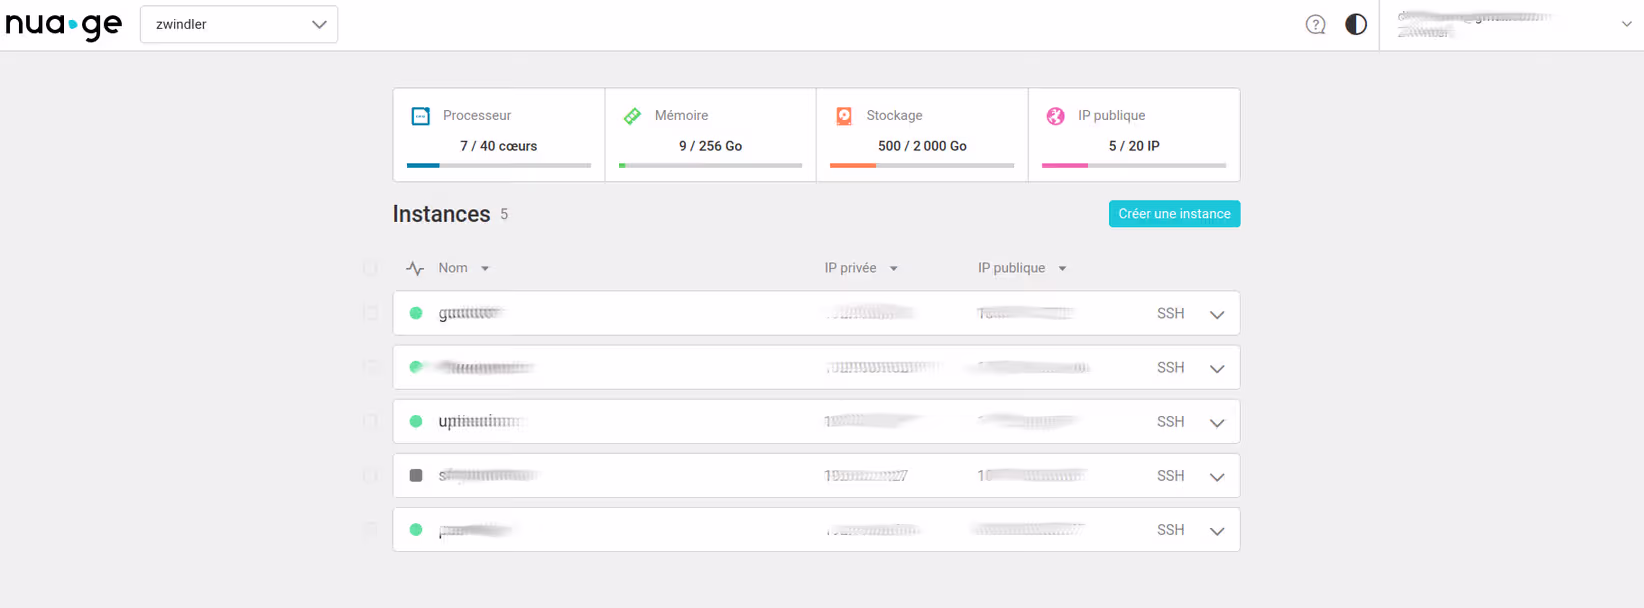
Task: Click the nuage logo
Action: pyautogui.click(x=64, y=24)
